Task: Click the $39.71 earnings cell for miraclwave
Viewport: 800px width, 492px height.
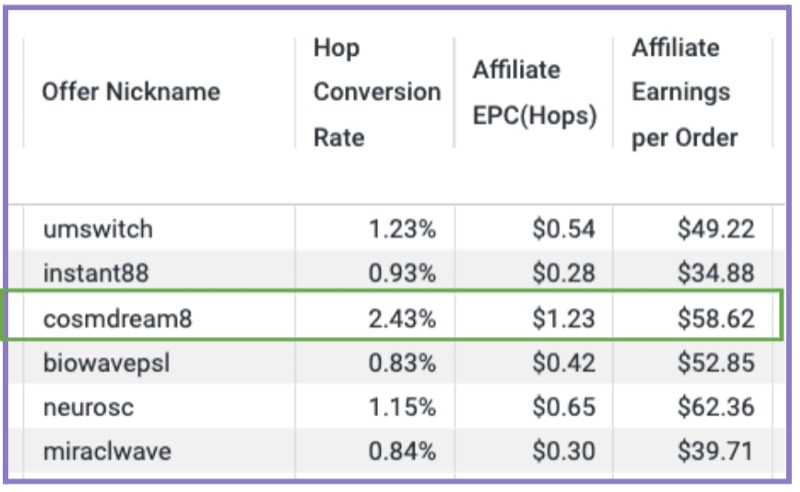Action: (x=716, y=452)
